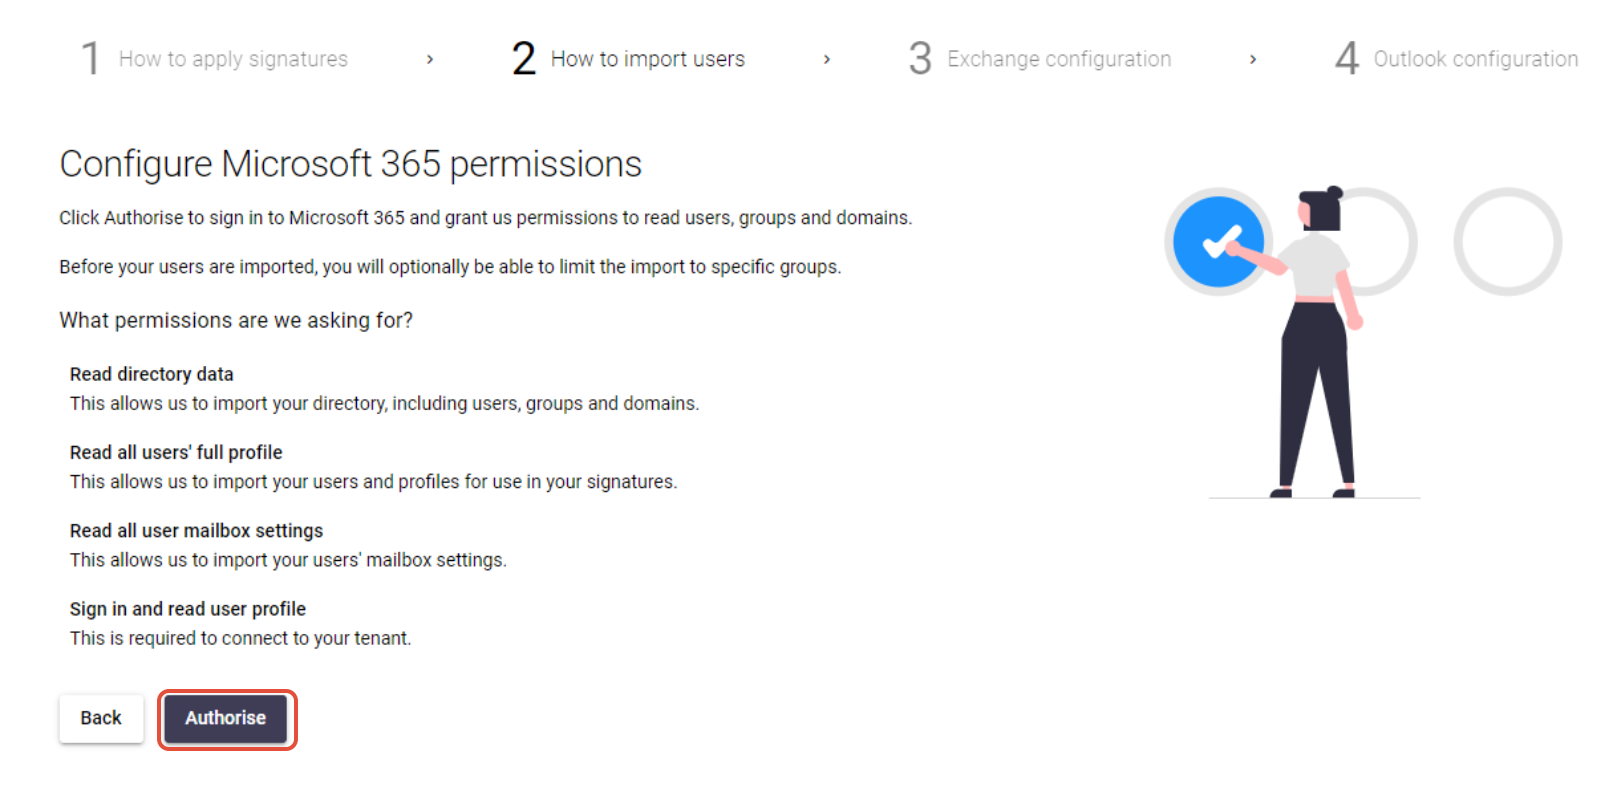Screen dimensions: 1617x788
Task: Go back with the Back button
Action: click(x=101, y=719)
